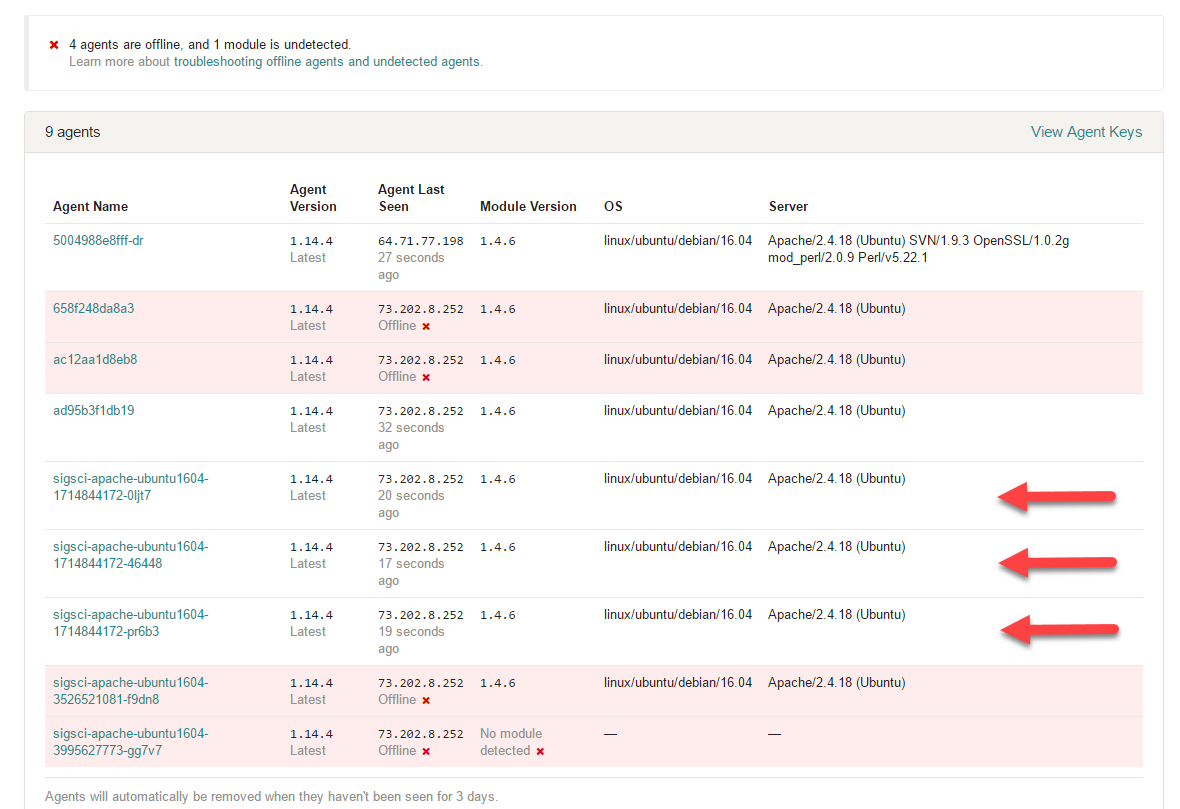Screen dimensions: 1180x809
Task: Open troubleshooting offline agents and undetected agents link
Action: pyautogui.click(x=327, y=62)
